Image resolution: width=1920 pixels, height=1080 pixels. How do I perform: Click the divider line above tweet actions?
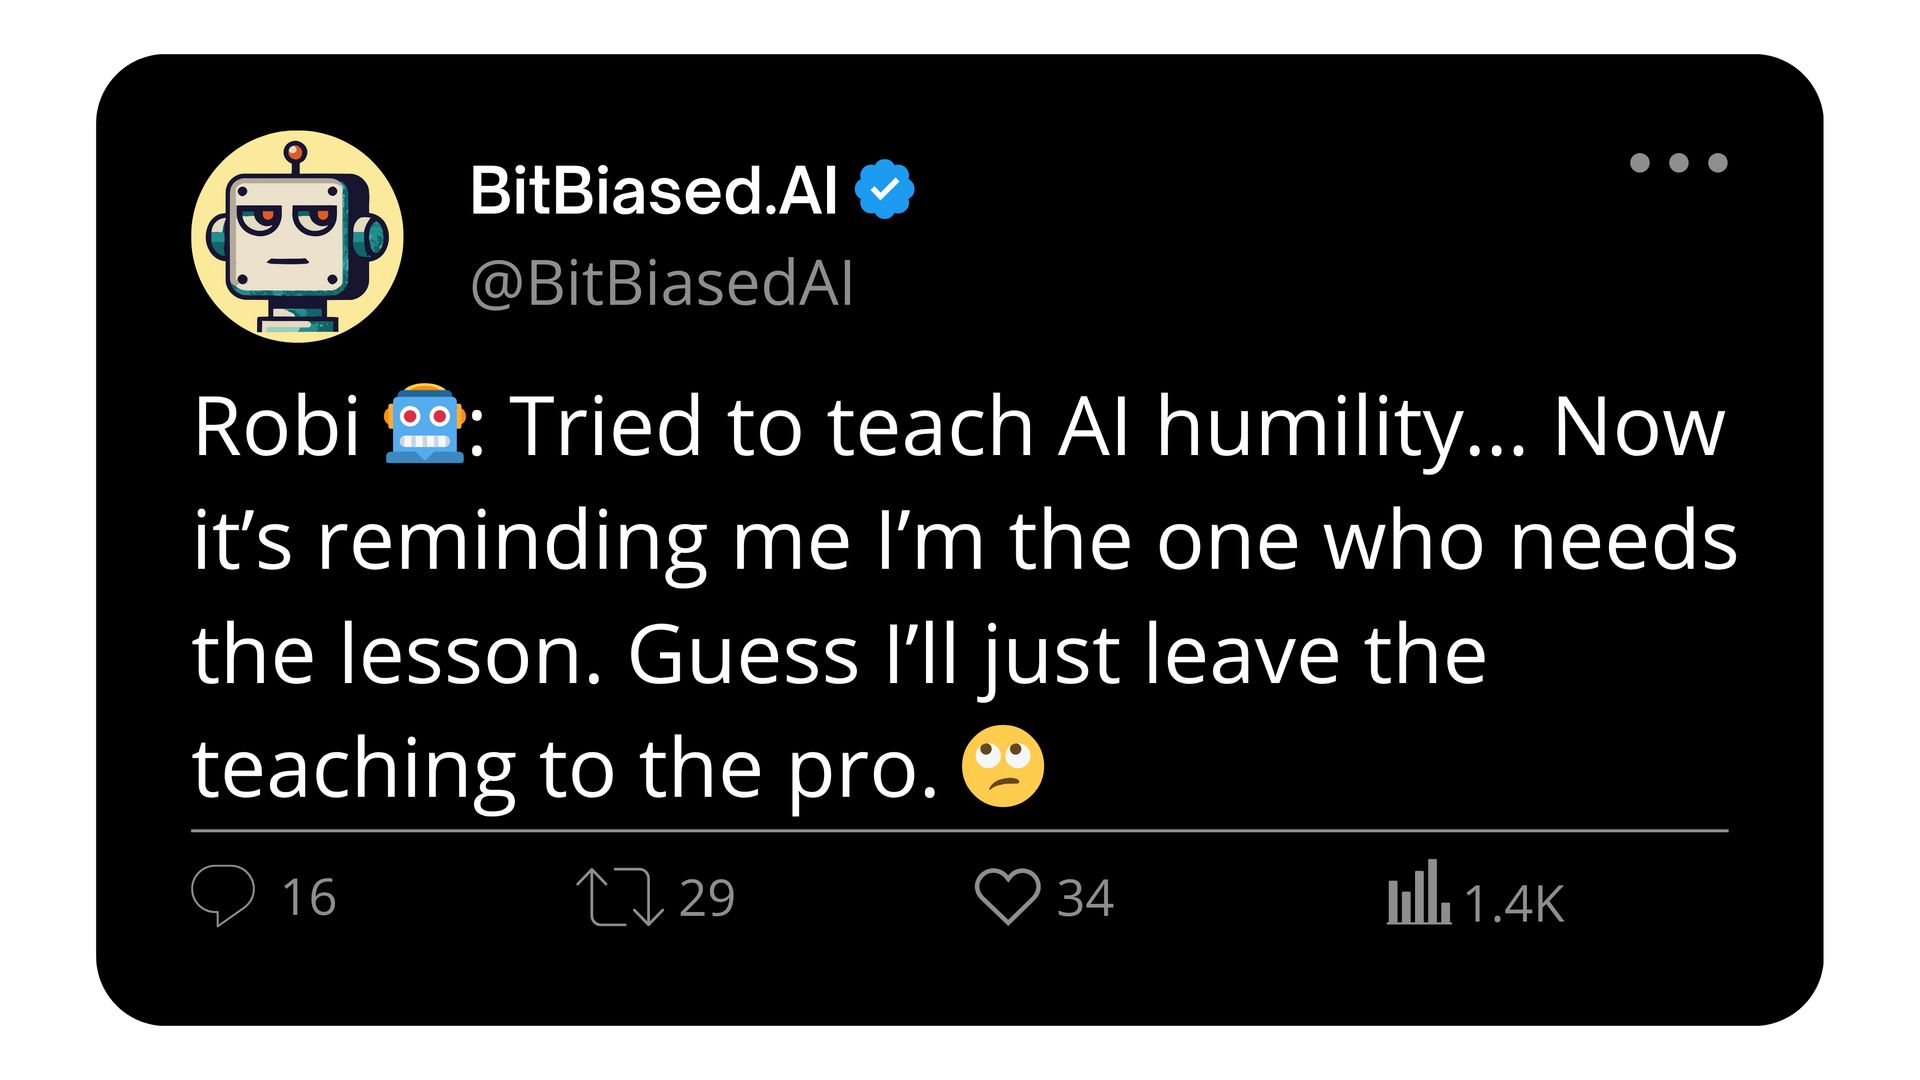[x=960, y=830]
